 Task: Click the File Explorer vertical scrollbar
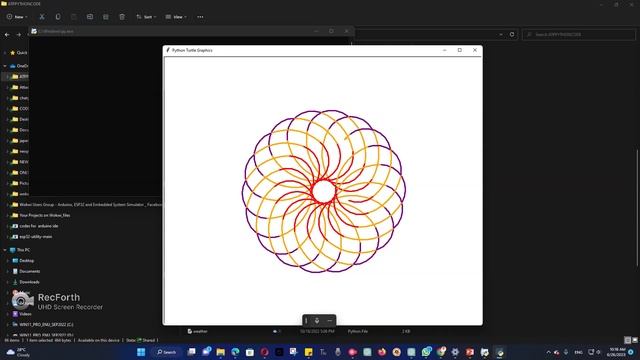coord(638,208)
